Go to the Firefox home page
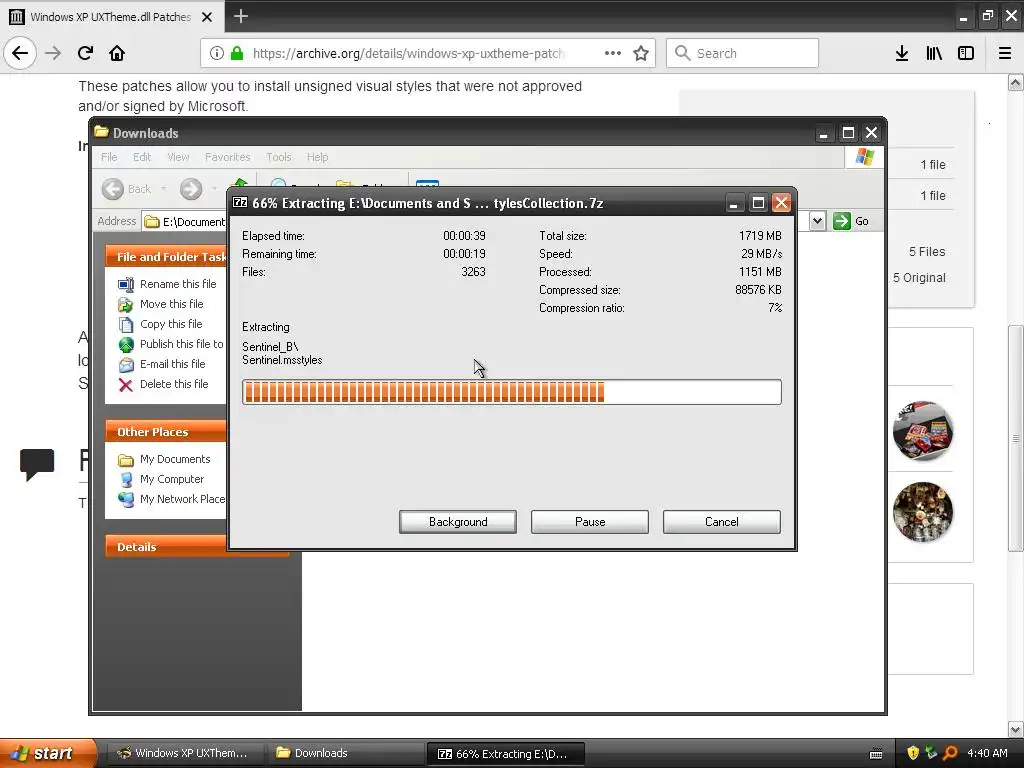Screen dimensions: 1024x768 coord(117,53)
